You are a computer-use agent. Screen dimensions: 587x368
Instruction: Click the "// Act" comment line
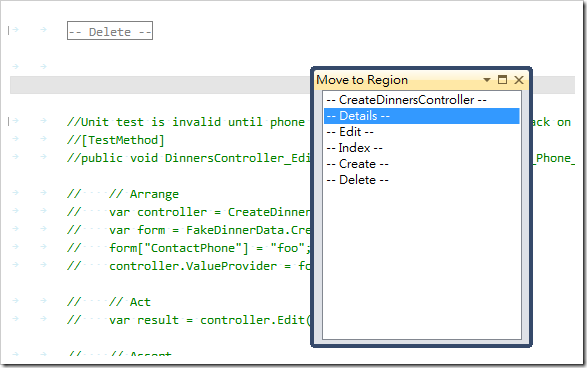coord(109,302)
